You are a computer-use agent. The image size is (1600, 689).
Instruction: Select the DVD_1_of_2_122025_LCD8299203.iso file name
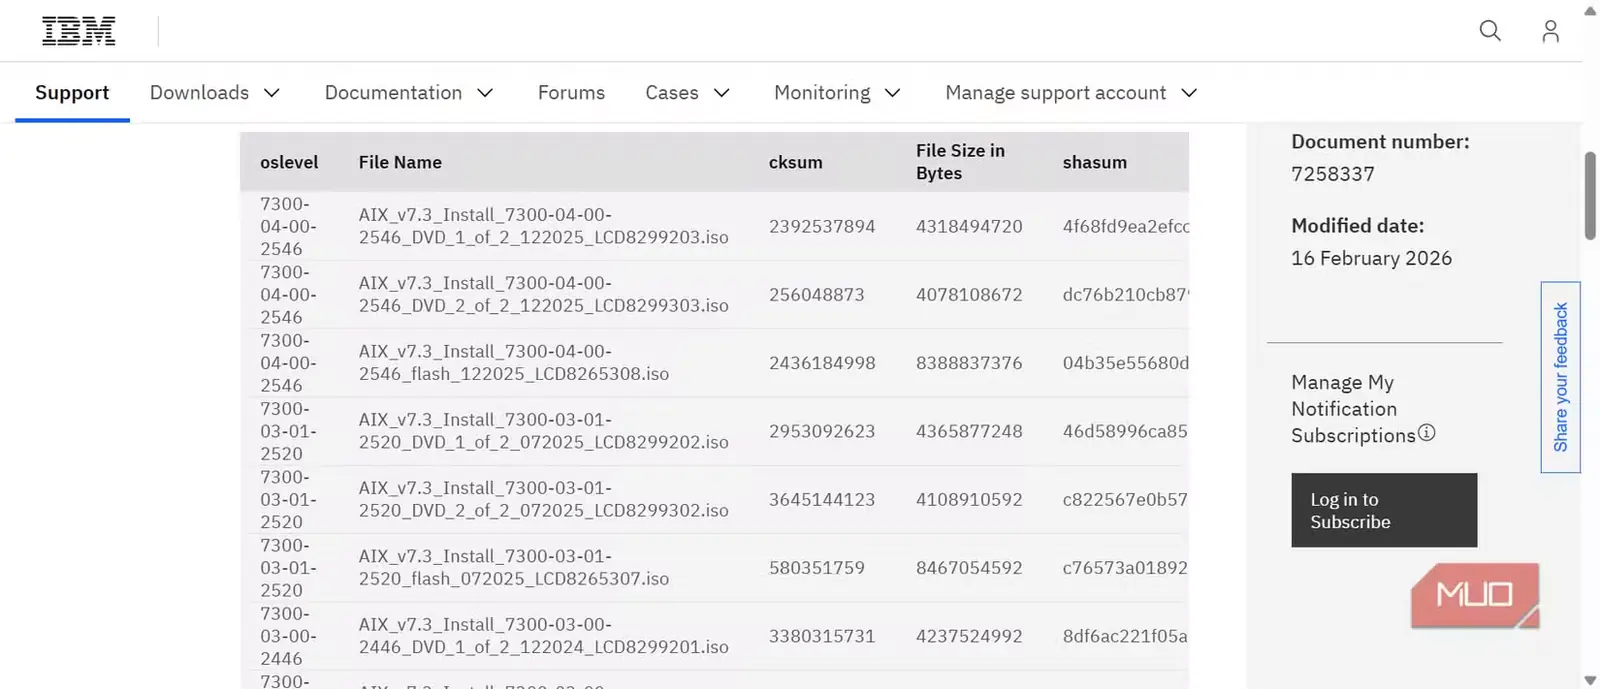543,226
